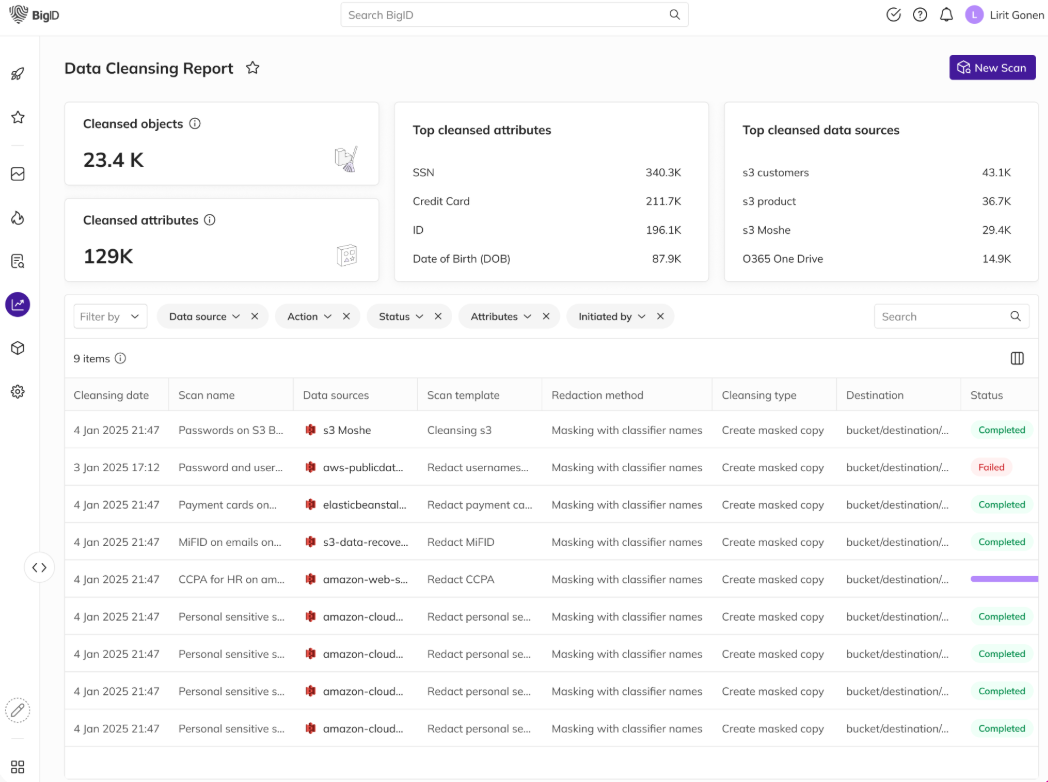Click the New Scan button
The image size is (1048, 782).
tap(992, 68)
